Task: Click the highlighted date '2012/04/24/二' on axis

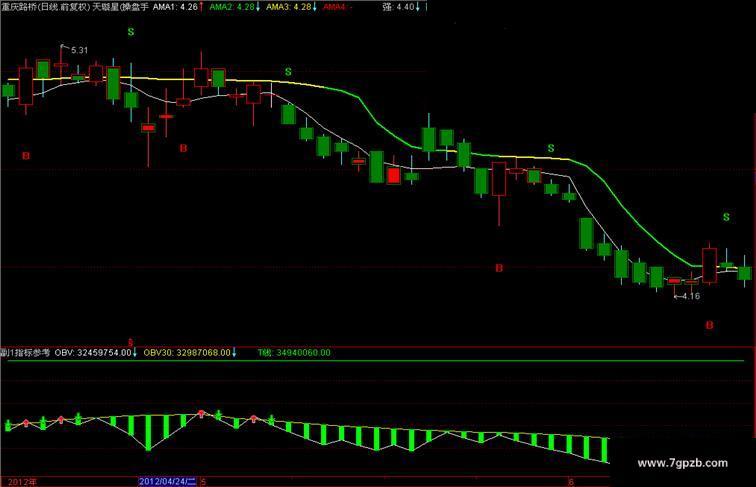Action: (x=167, y=481)
